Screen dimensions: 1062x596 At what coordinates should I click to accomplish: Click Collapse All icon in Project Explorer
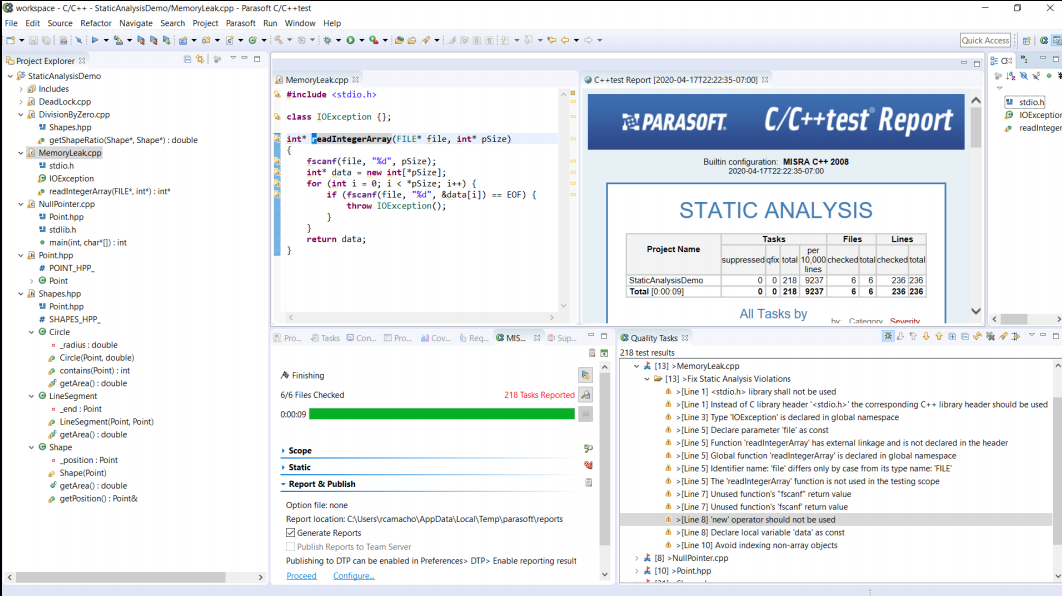(188, 60)
